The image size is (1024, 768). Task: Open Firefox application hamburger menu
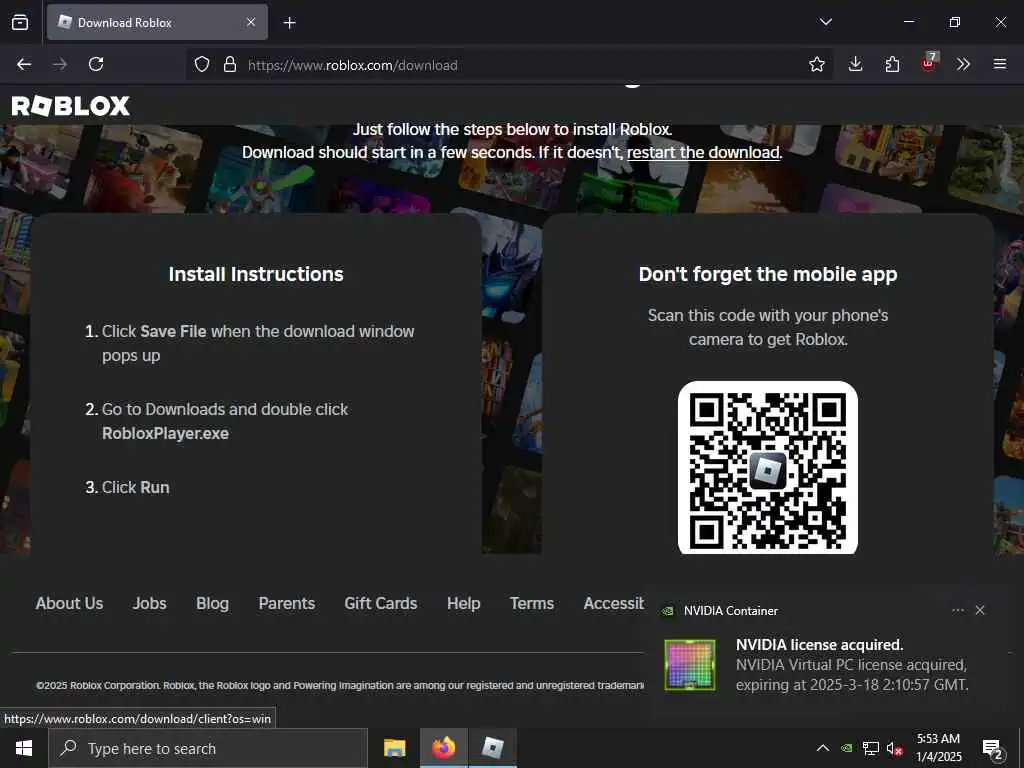pos(1000,64)
